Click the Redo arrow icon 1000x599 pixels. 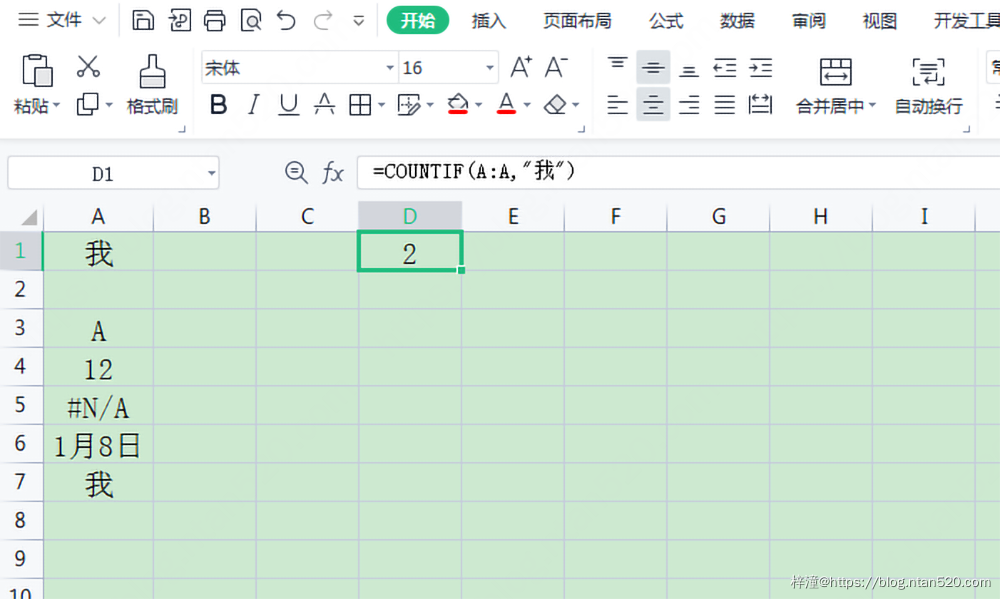[323, 20]
